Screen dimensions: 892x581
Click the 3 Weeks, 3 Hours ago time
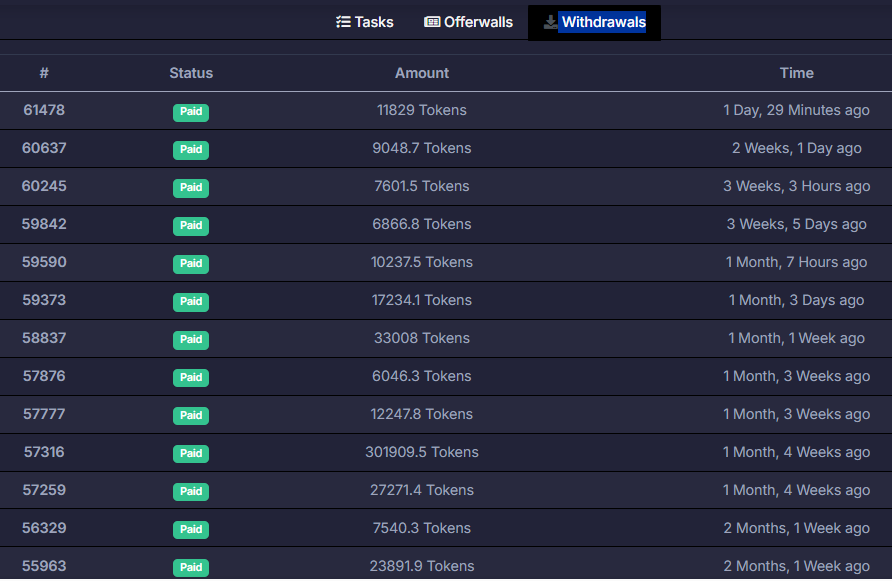point(796,186)
